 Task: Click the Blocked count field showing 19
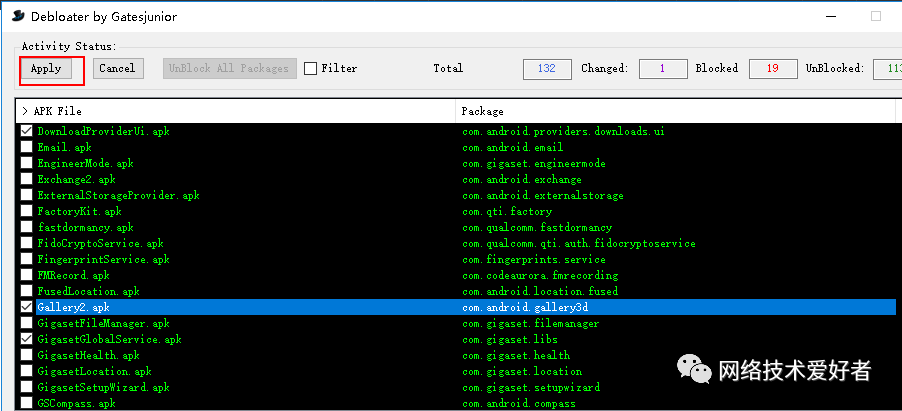coord(773,68)
